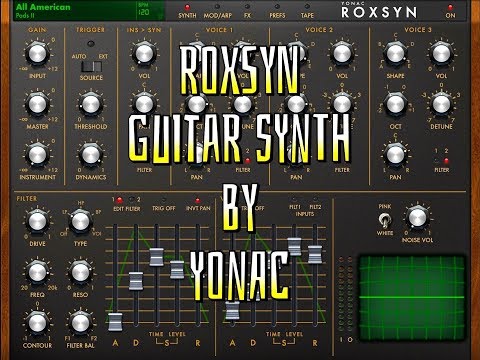Click the THRESHOLD knob

pos(91,104)
